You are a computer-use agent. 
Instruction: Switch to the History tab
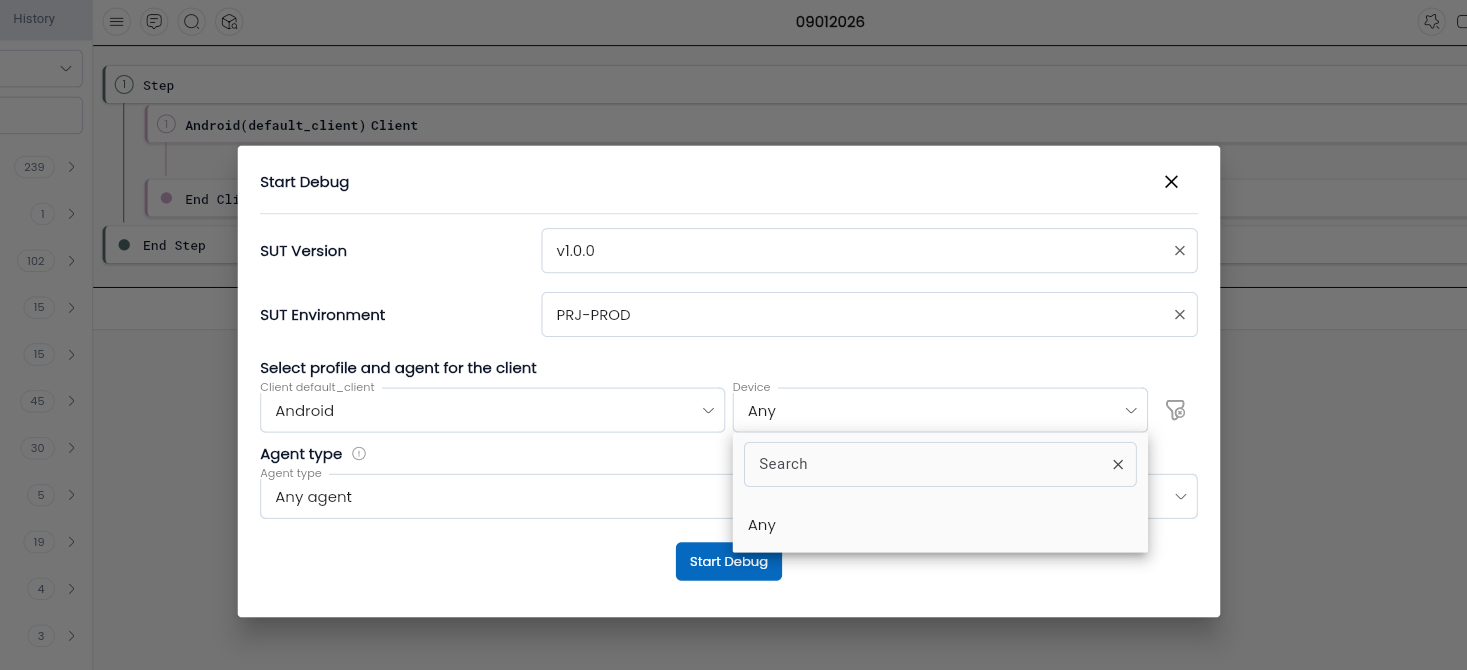coord(34,19)
